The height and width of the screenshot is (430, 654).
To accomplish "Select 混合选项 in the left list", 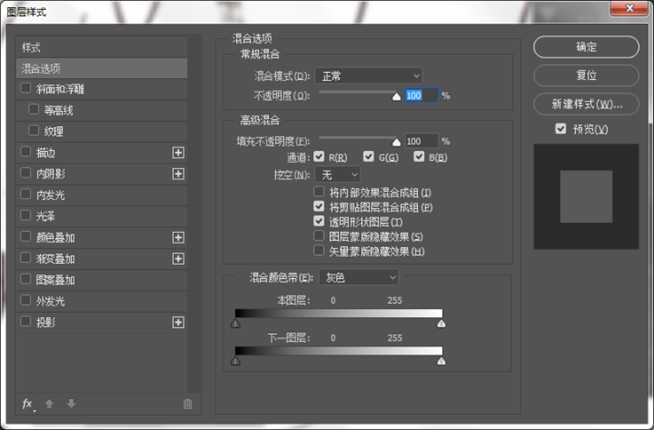I will pyautogui.click(x=101, y=68).
